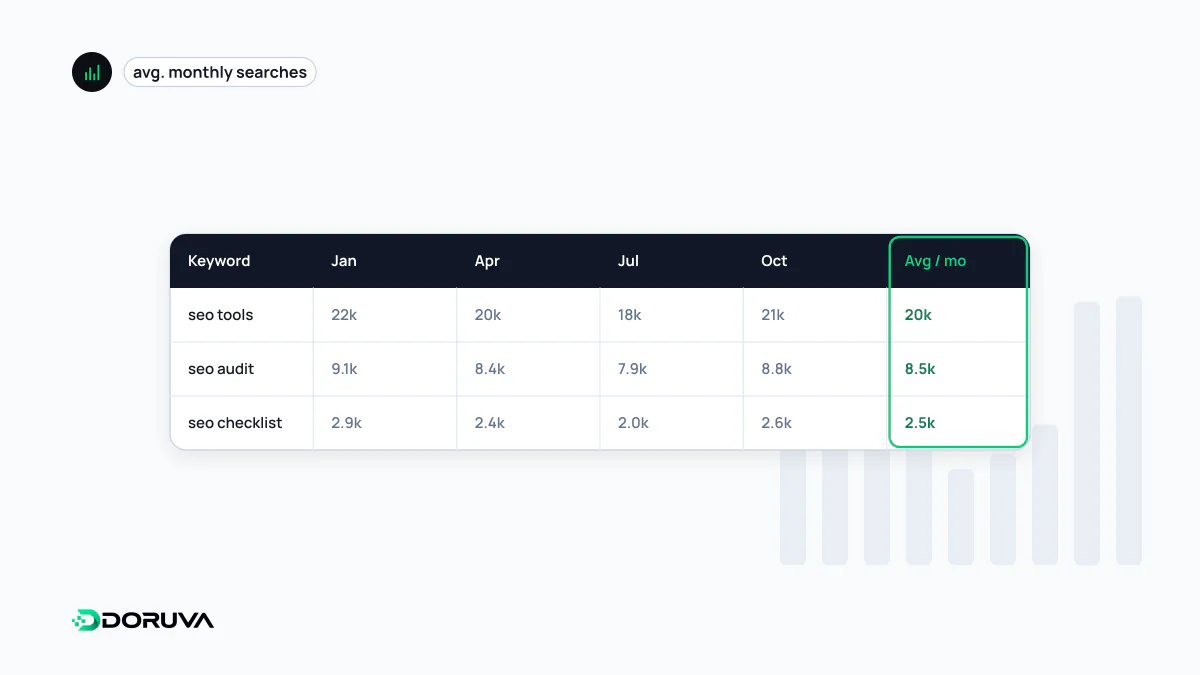
Task: Click the 7.9k July value
Action: [632, 369]
